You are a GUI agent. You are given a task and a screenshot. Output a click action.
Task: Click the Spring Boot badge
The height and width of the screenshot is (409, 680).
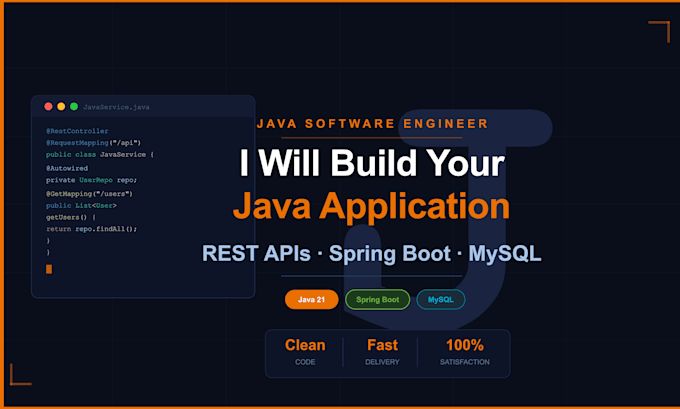coord(377,300)
